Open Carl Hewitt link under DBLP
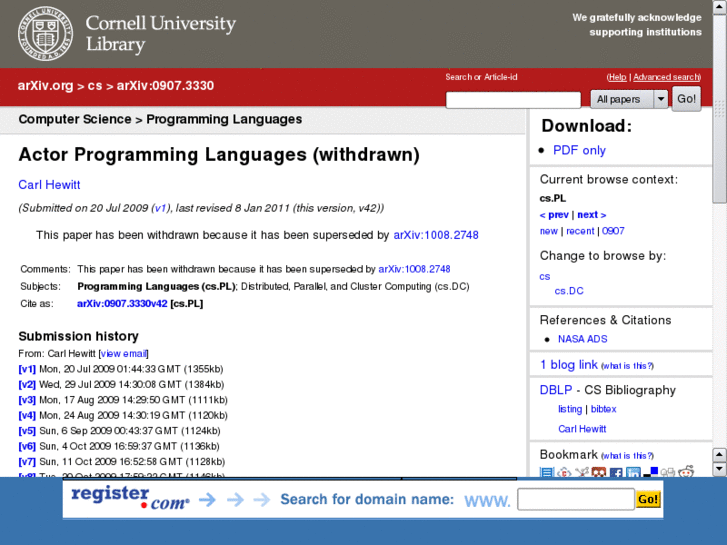Screen dimensions: 727x545 coord(582,429)
